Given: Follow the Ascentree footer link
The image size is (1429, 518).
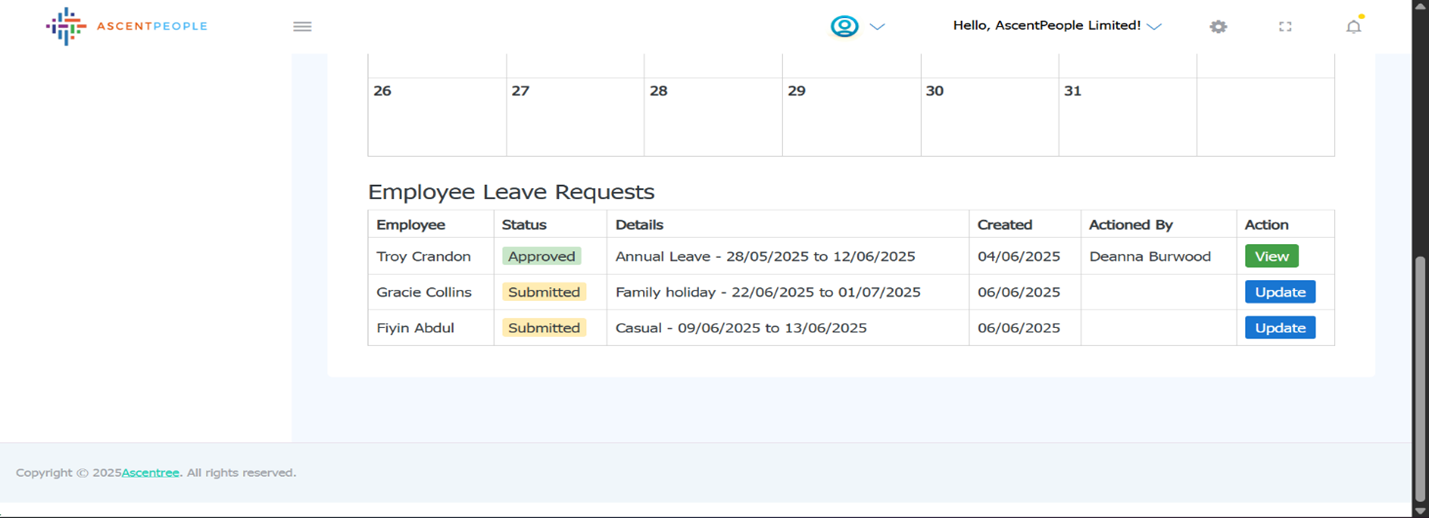Looking at the screenshot, I should point(151,473).
